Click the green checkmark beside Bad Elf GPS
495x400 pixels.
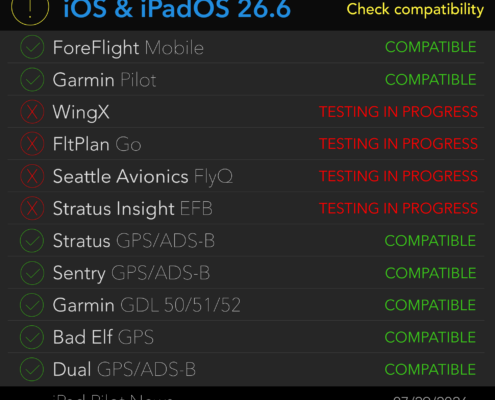tap(32, 337)
